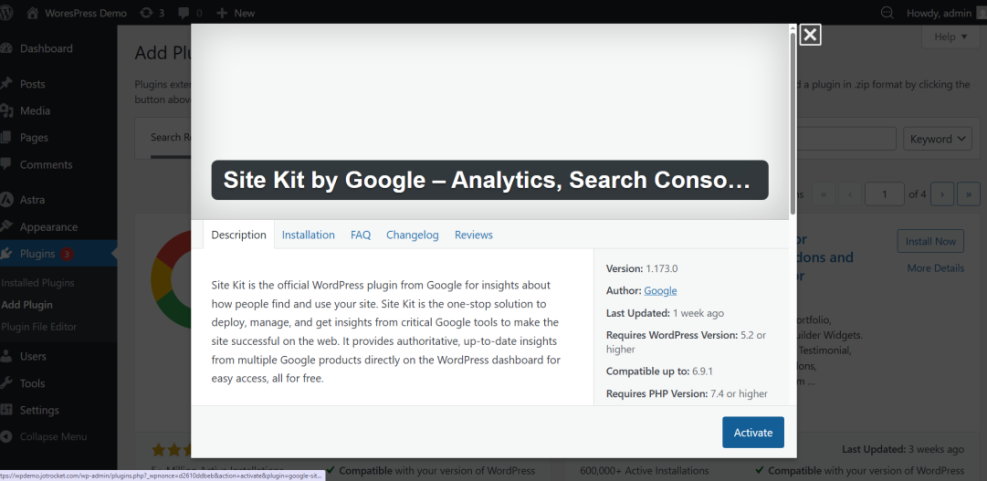Click the Compatible up to: 6.9.1 text
987x481 pixels.
pyautogui.click(x=659, y=371)
